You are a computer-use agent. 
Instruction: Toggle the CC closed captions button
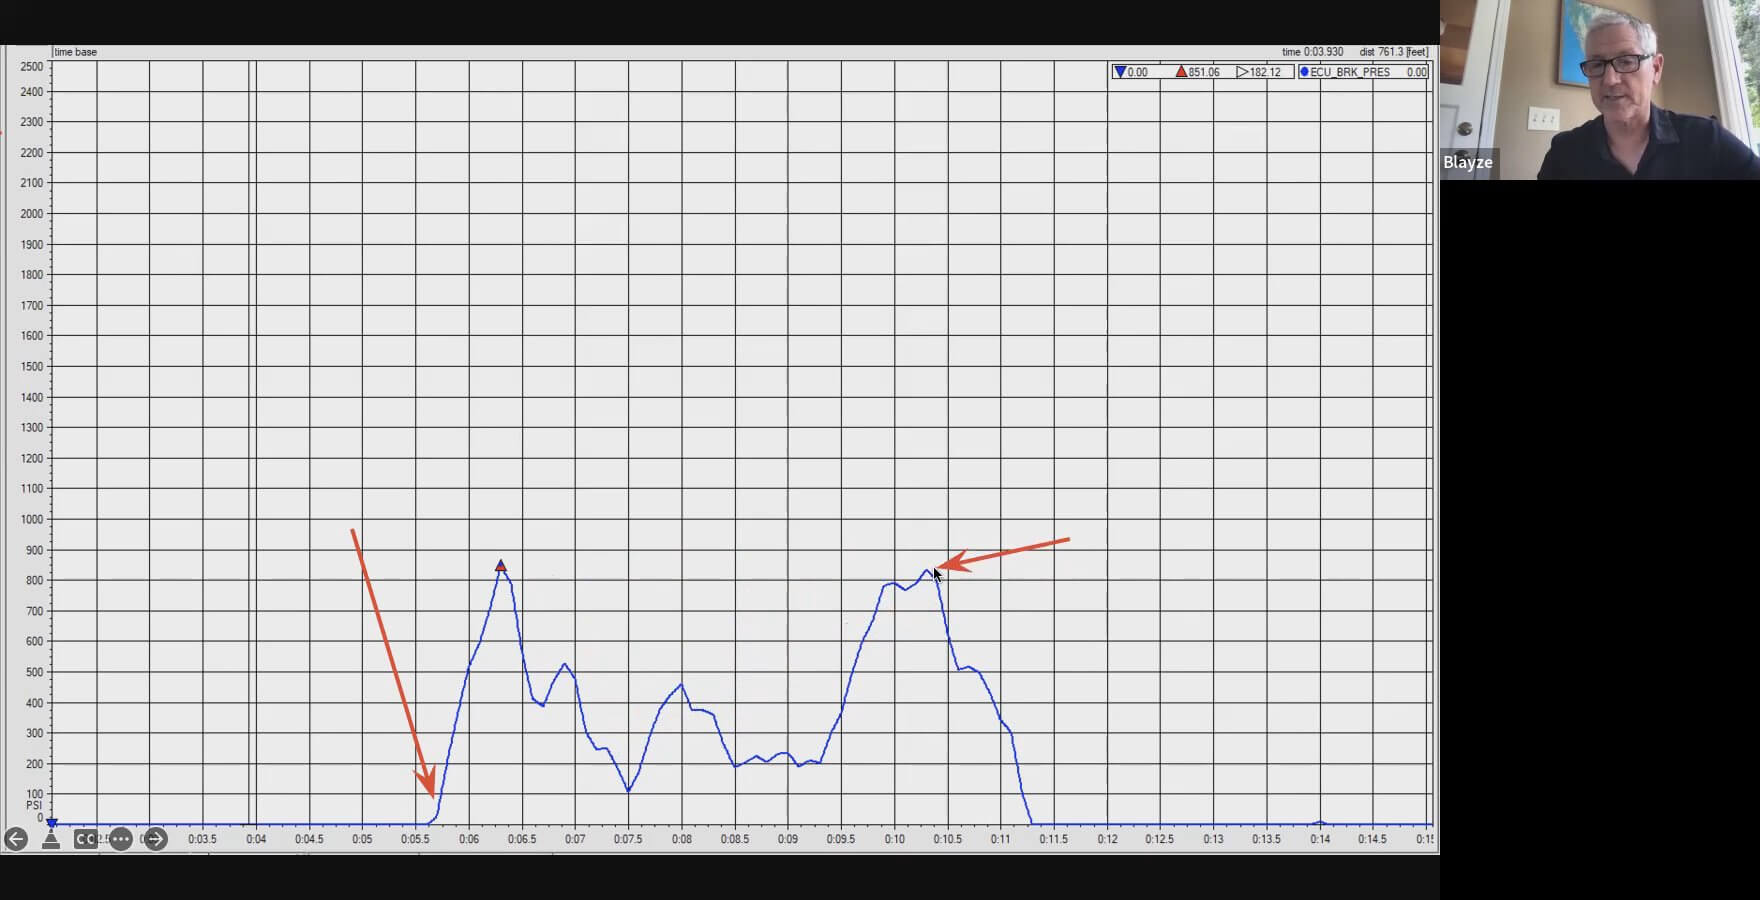click(86, 839)
